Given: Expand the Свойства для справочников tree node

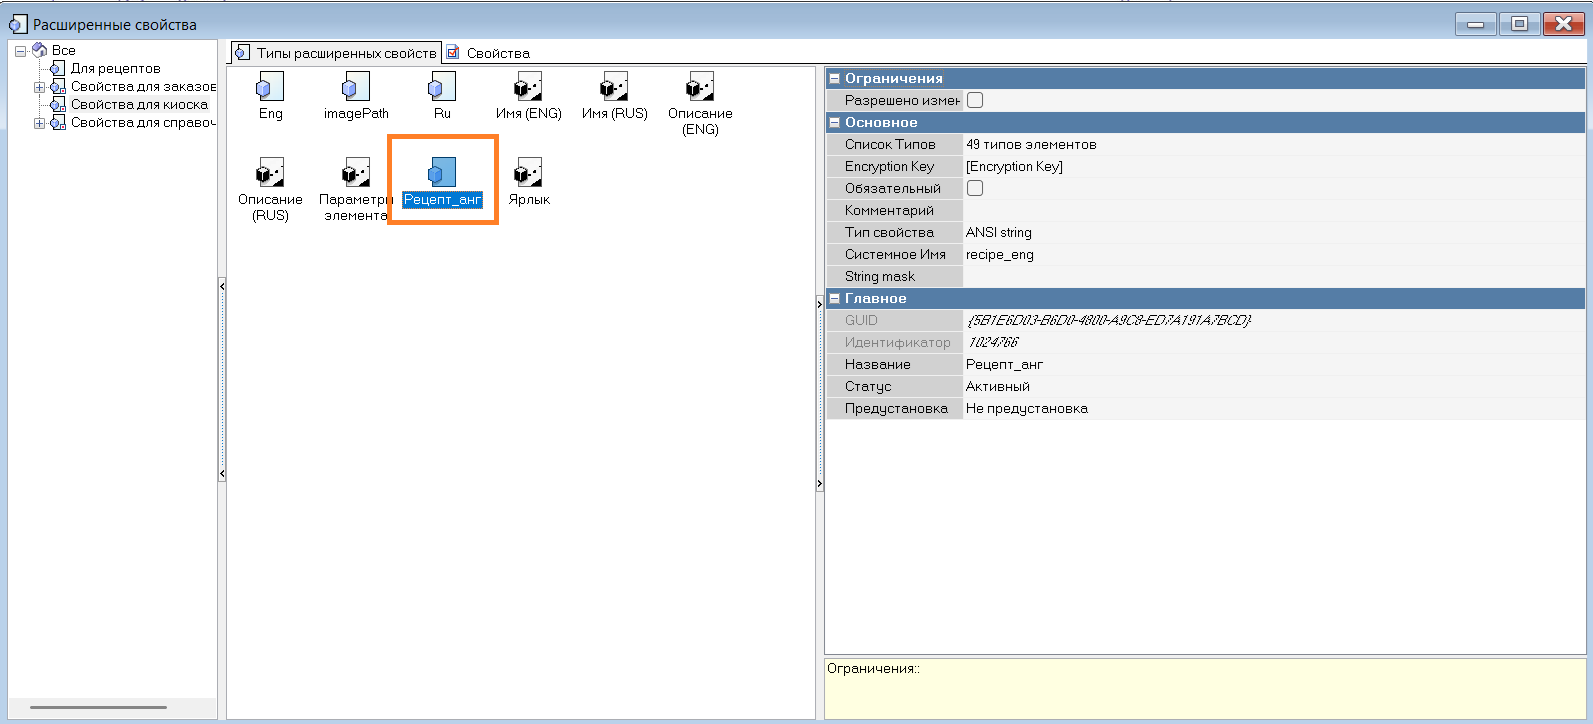Looking at the screenshot, I should (x=40, y=123).
